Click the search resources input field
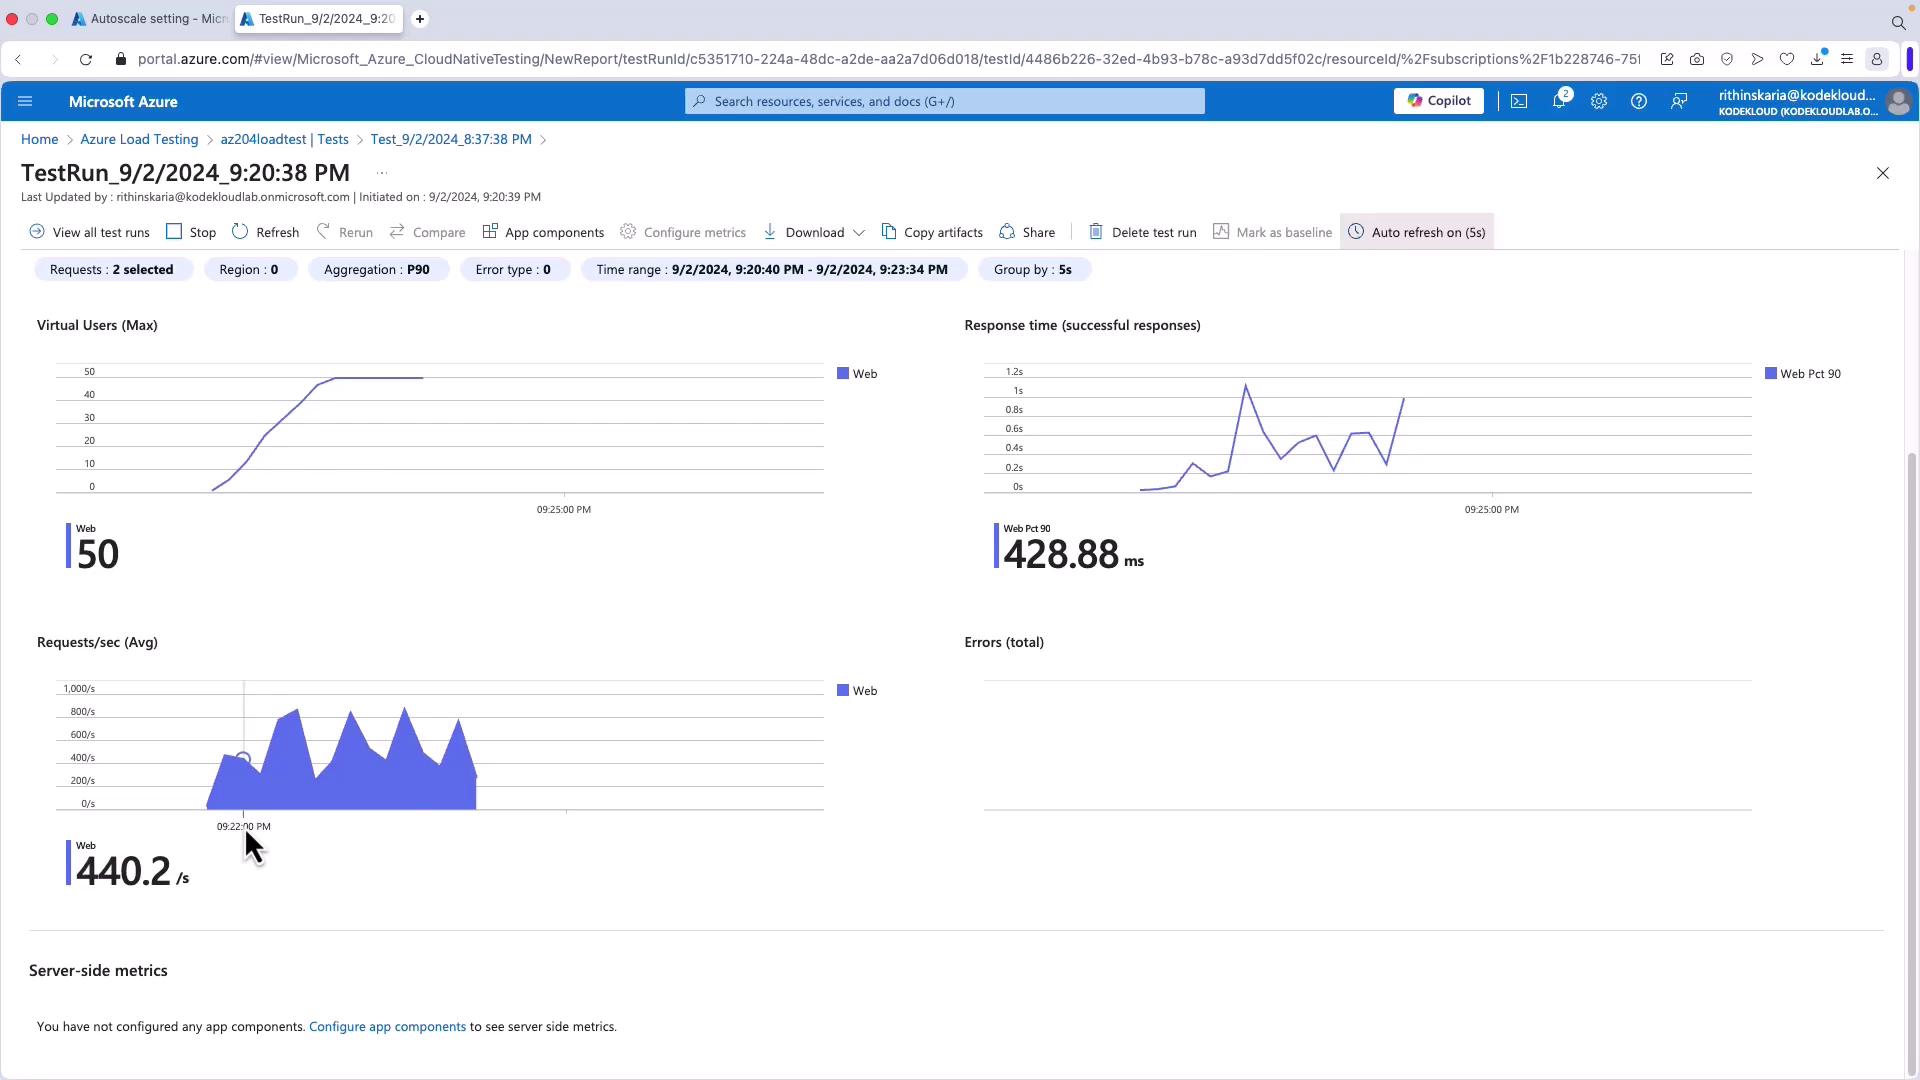1920x1080 pixels. tap(944, 101)
